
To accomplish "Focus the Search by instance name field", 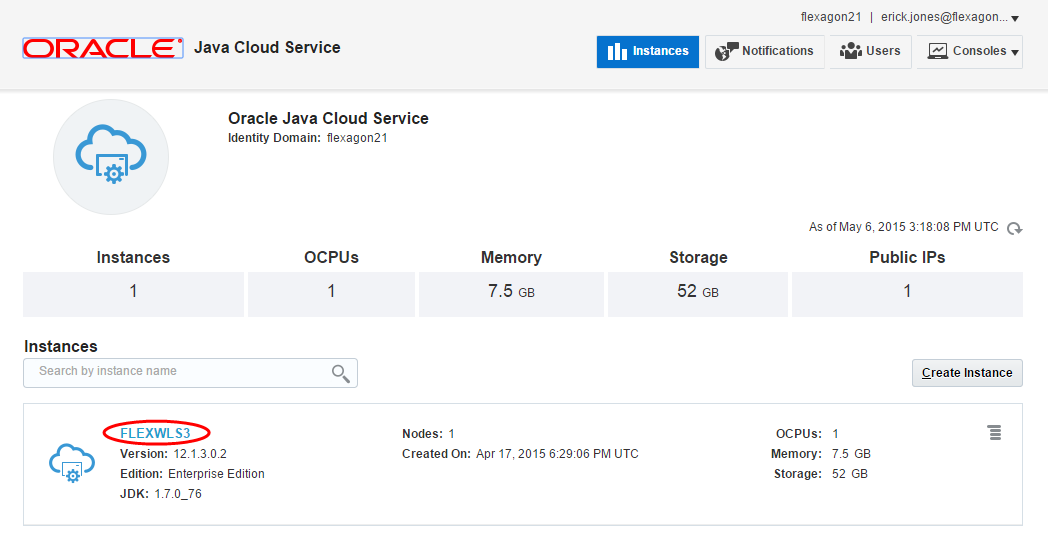I will click(190, 373).
